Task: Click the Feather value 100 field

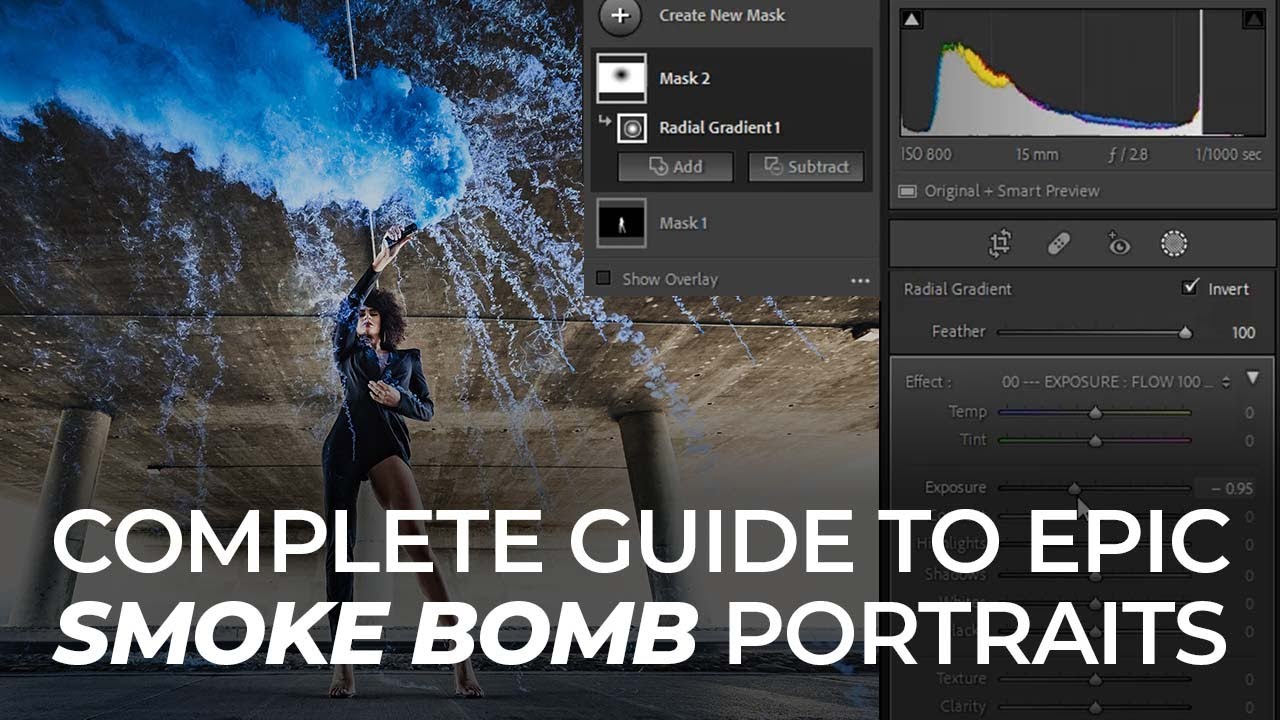Action: point(1243,333)
